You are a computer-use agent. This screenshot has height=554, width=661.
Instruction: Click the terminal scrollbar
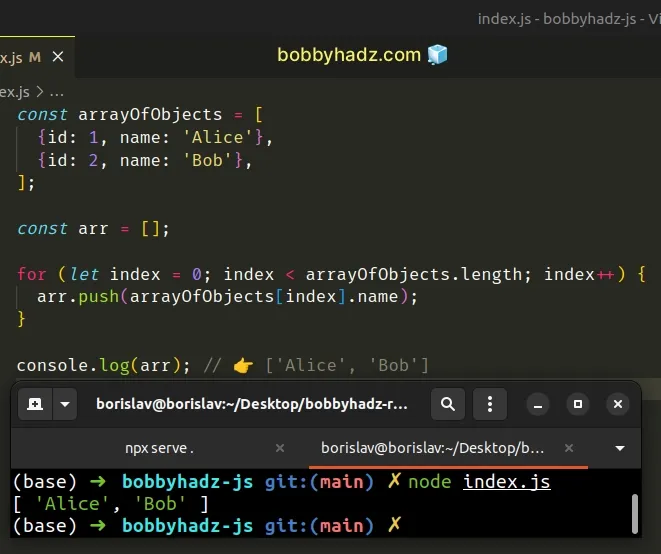point(635,514)
